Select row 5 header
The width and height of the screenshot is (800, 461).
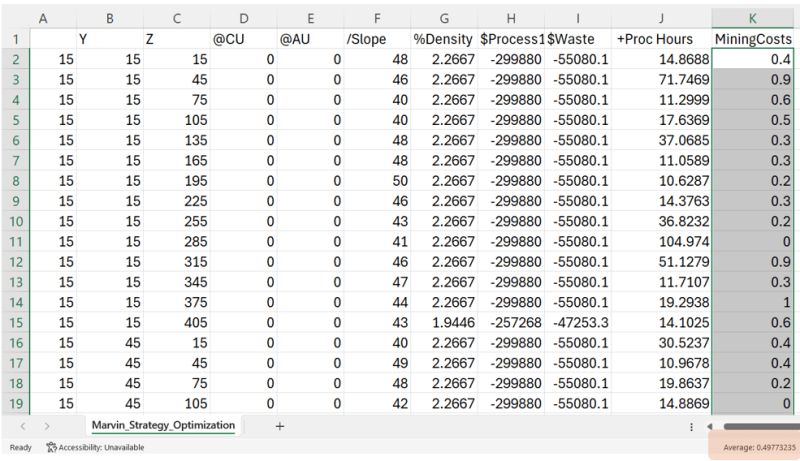(x=16, y=120)
